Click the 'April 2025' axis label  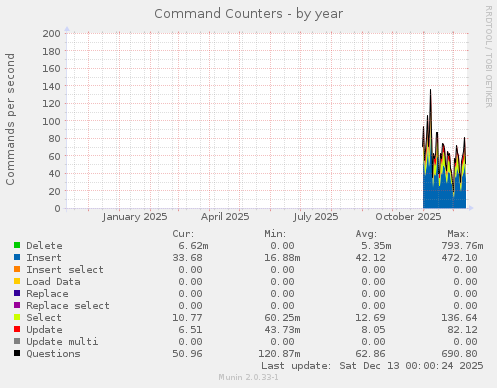(x=225, y=217)
